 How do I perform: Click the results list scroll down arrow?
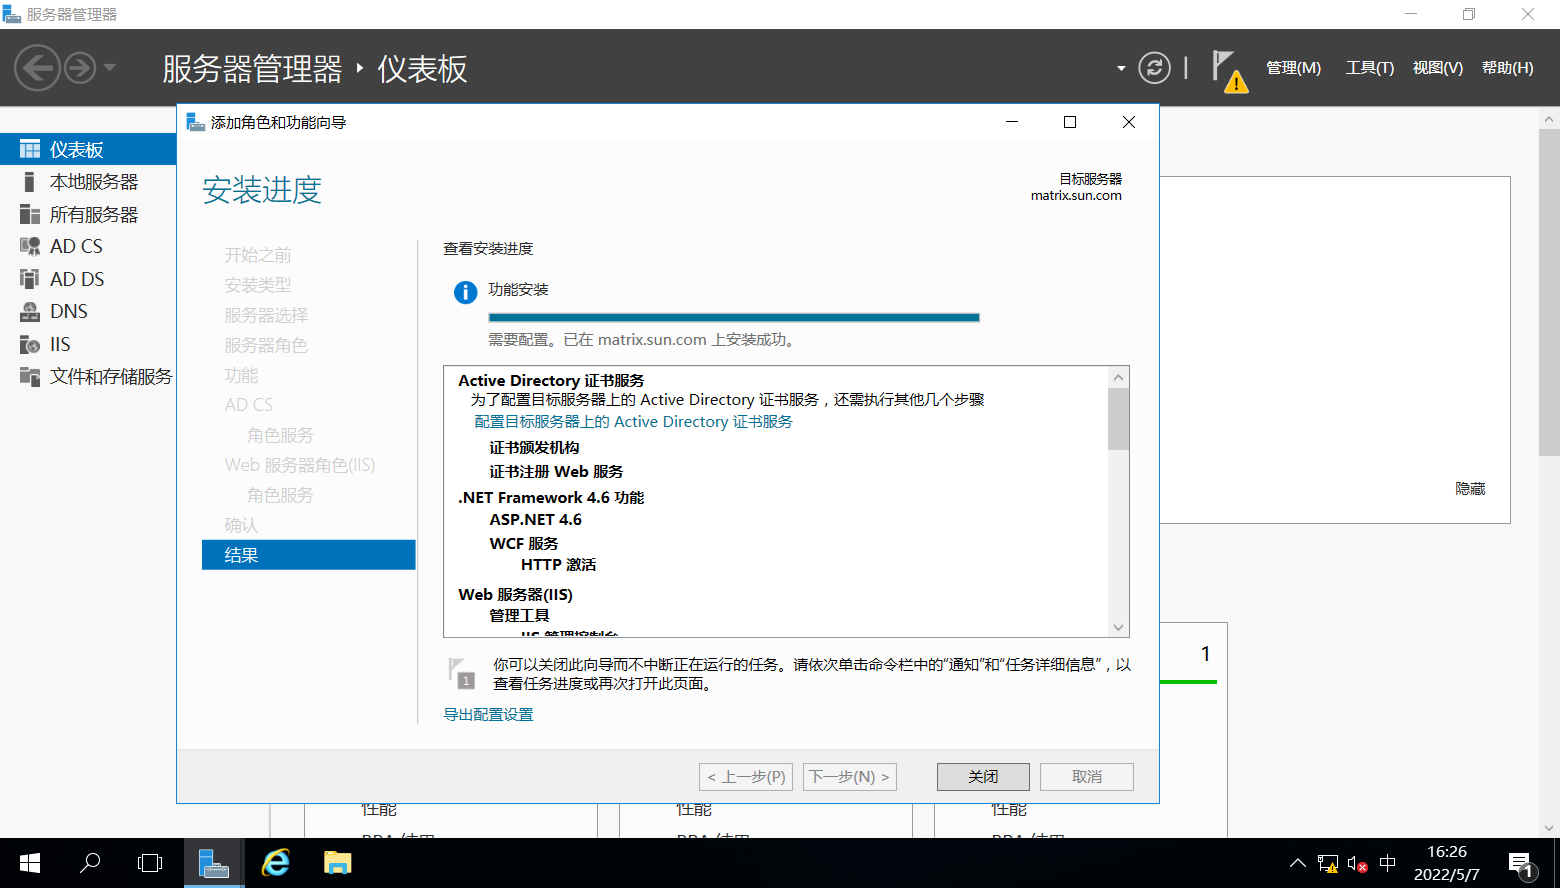pos(1119,627)
